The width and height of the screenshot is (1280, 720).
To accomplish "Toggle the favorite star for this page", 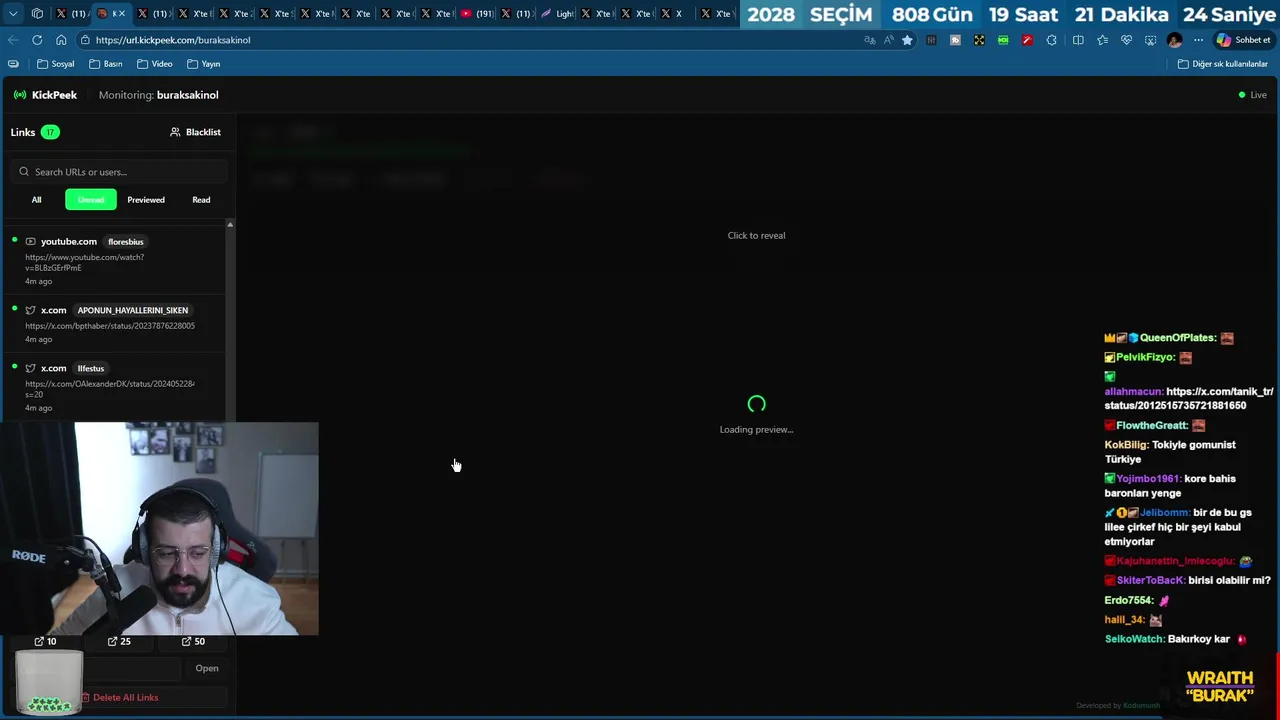I will 907,40.
